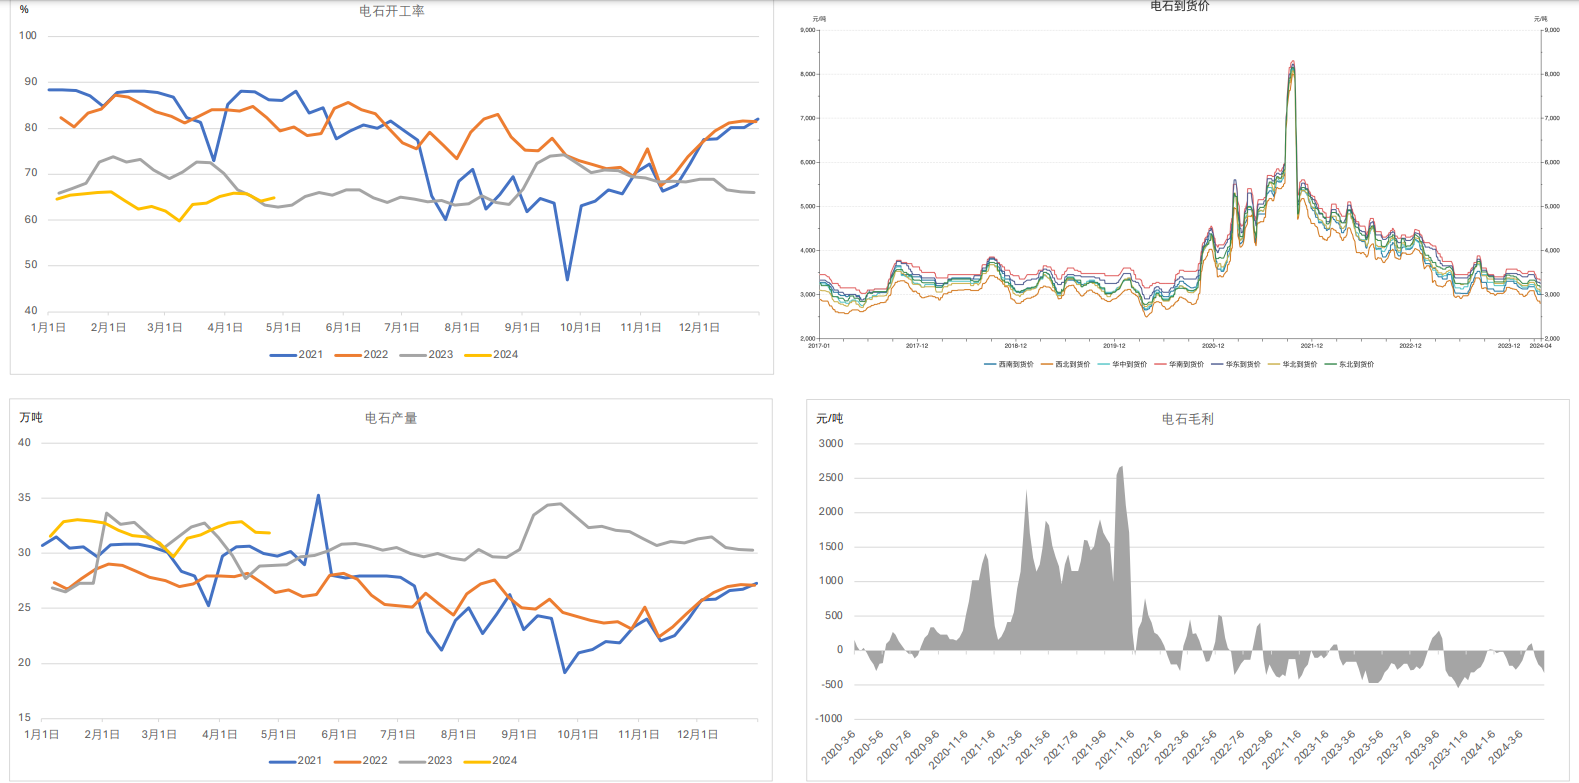Select the 2024 legend entry in 电石开工率 chart
Screen dimensions: 1579x783
click(x=492, y=355)
